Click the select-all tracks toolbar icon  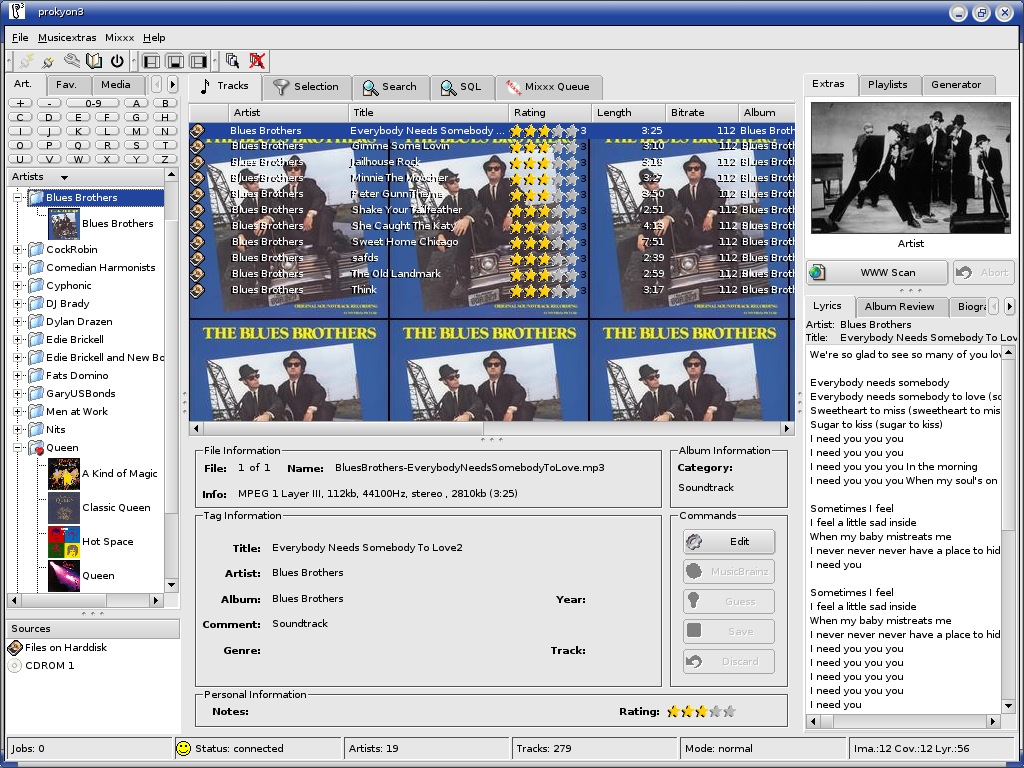232,61
